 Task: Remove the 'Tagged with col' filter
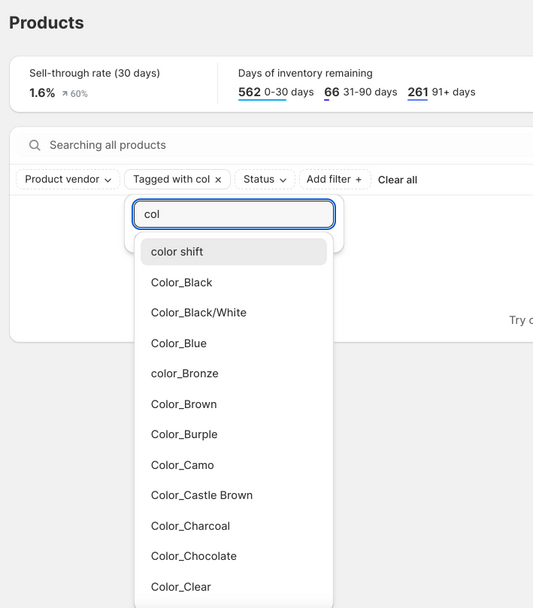(218, 180)
